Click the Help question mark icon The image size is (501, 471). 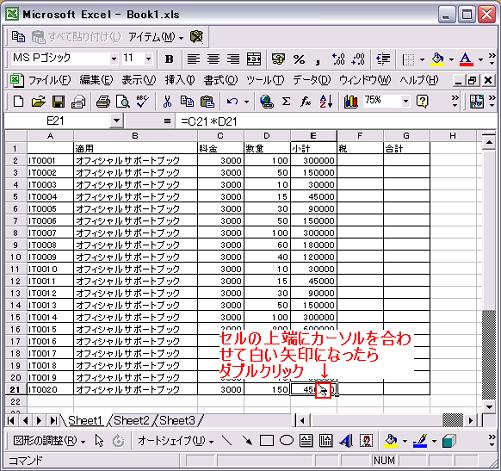tap(422, 101)
